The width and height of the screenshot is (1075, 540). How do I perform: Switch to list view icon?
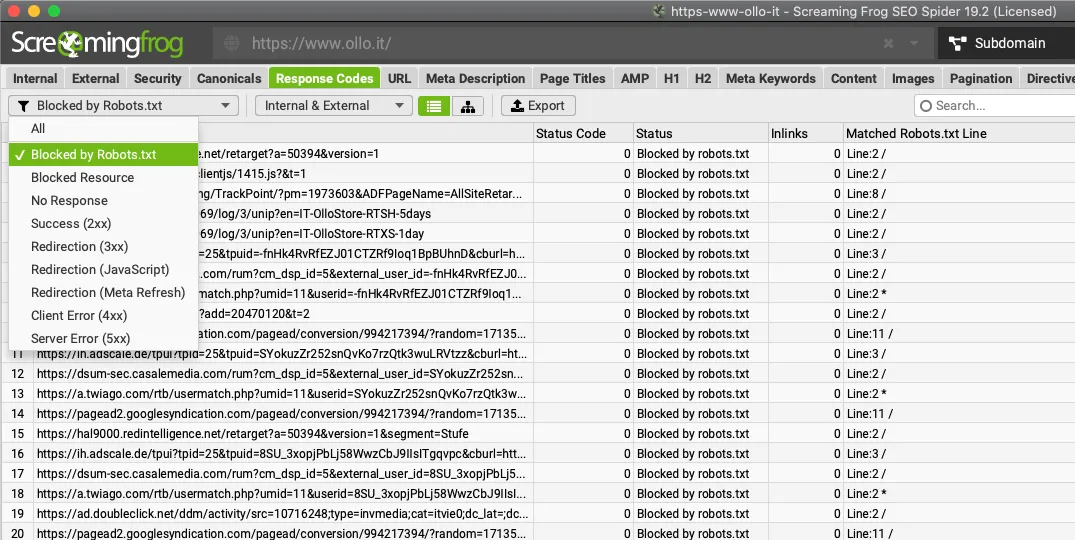433,106
